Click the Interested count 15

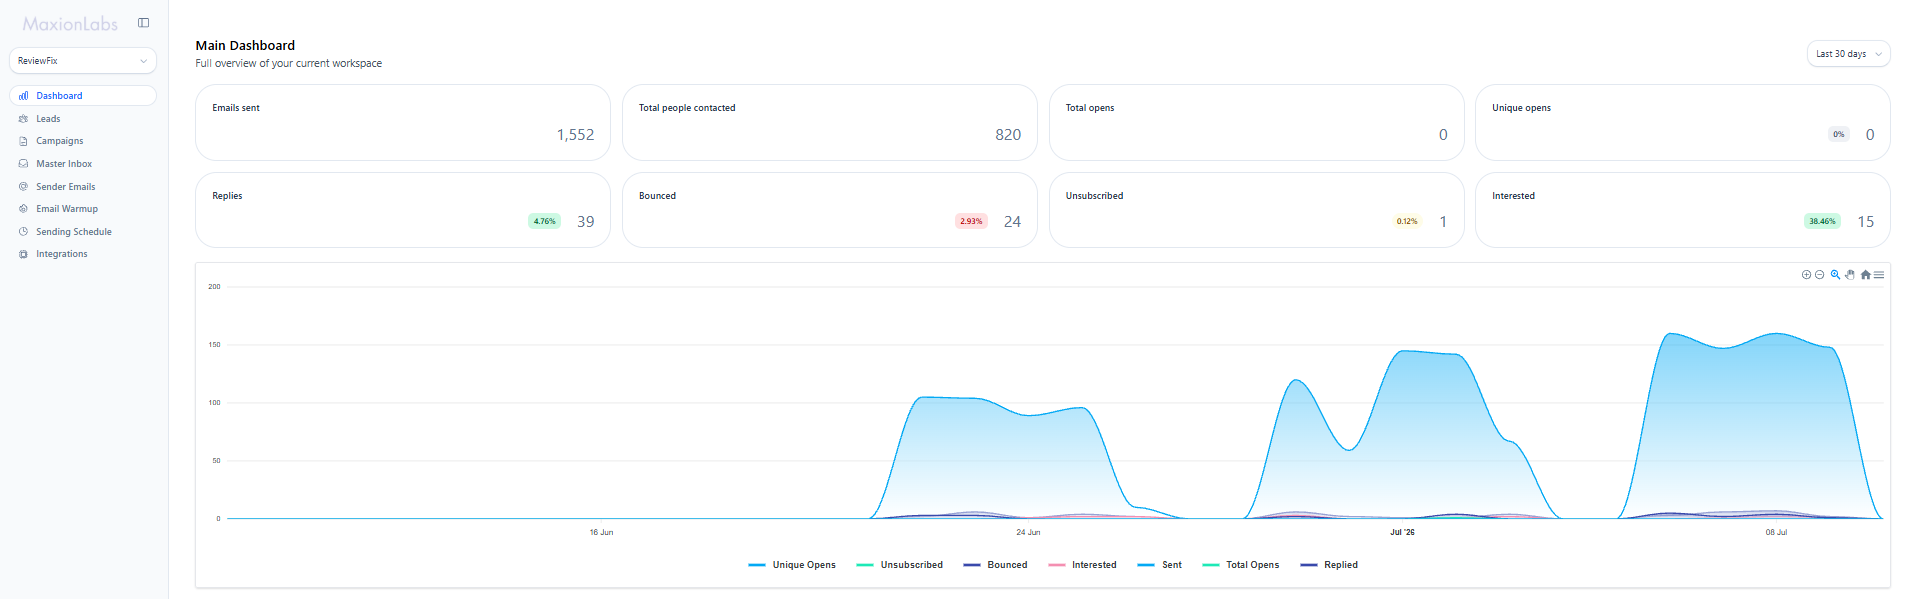[1865, 222]
